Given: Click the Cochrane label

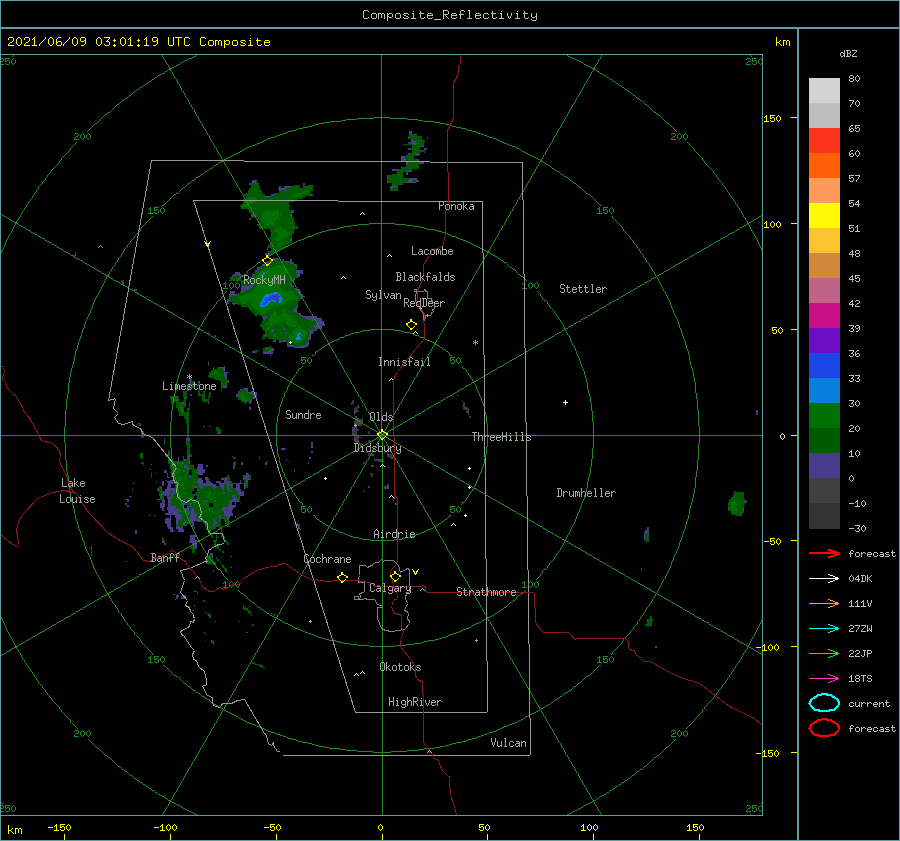Looking at the screenshot, I should (328, 559).
